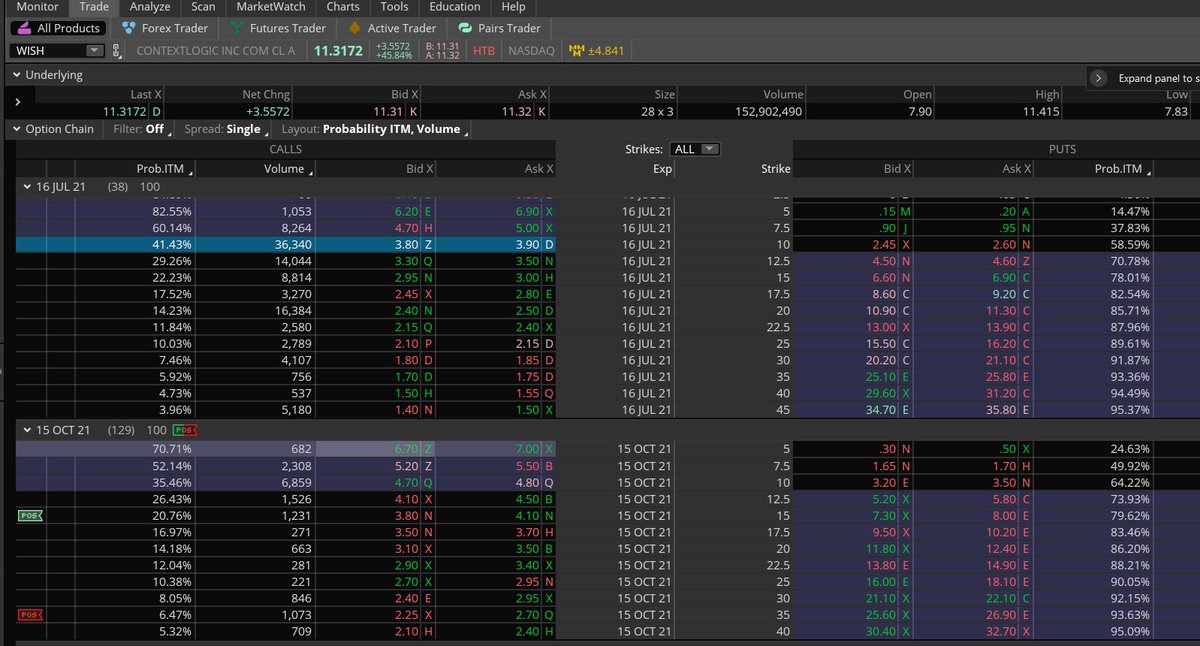Collapse the Underlying section
This screenshot has height=646, width=1200.
(x=16, y=75)
